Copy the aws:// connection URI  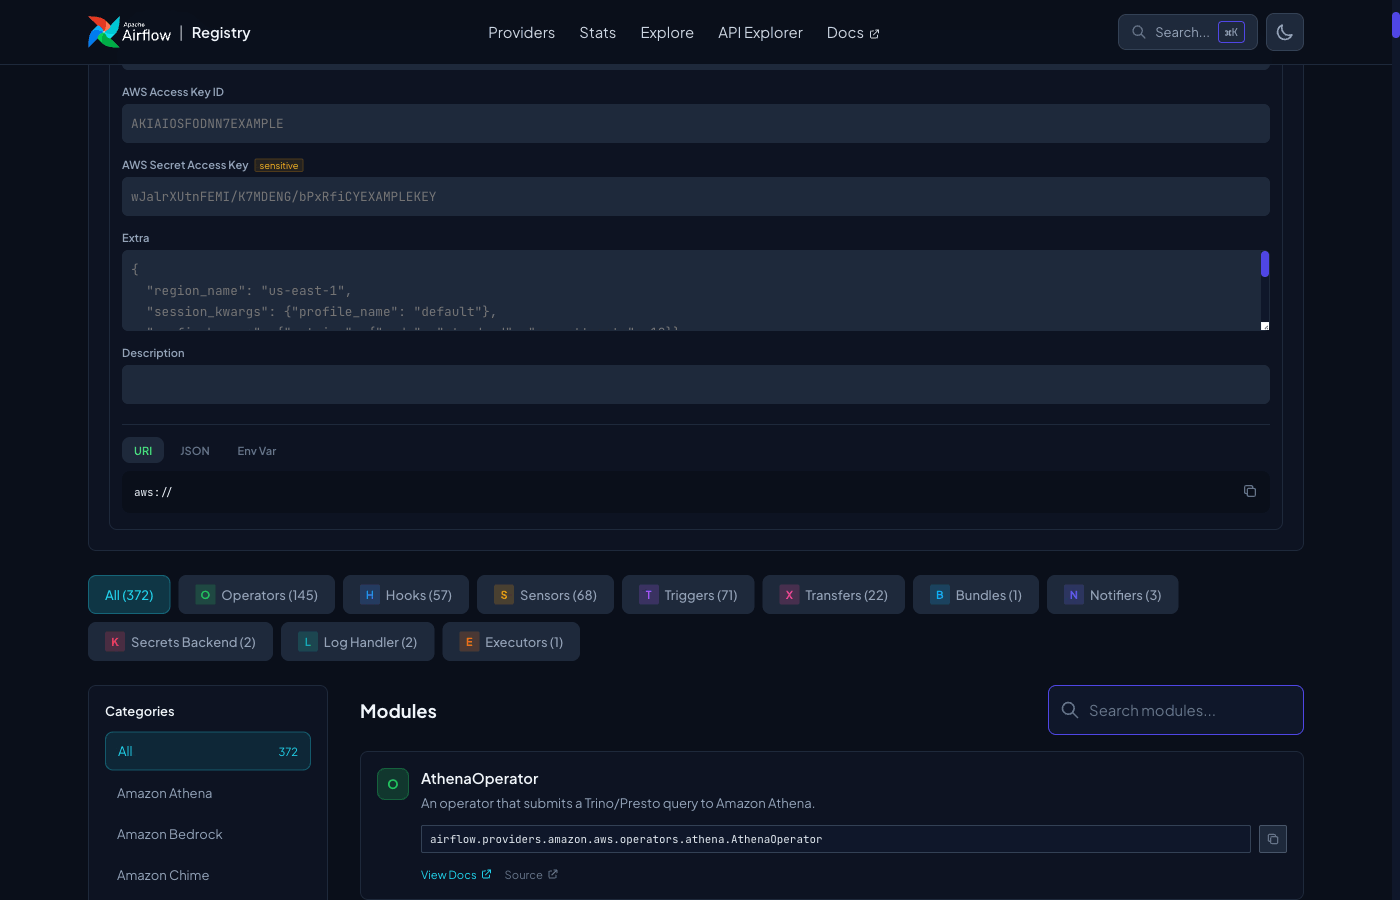pos(1249,491)
